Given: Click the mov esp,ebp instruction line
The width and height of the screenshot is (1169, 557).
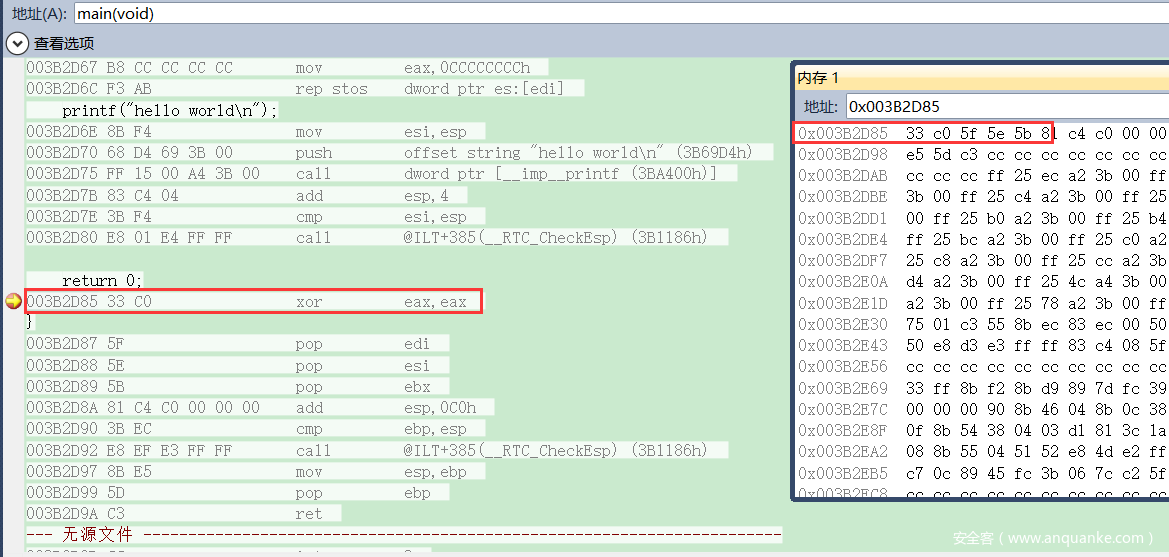Looking at the screenshot, I should (255, 471).
